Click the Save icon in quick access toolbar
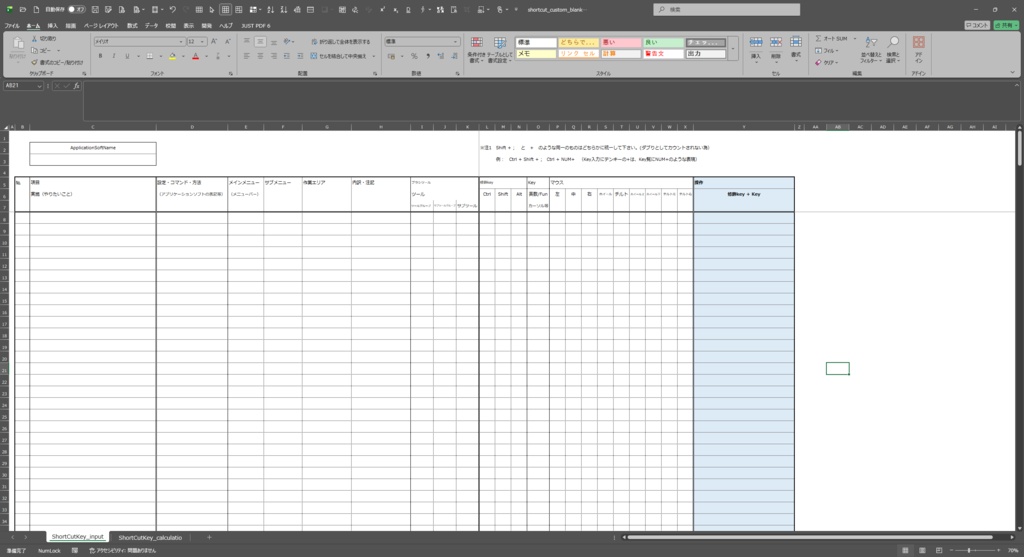 95,10
